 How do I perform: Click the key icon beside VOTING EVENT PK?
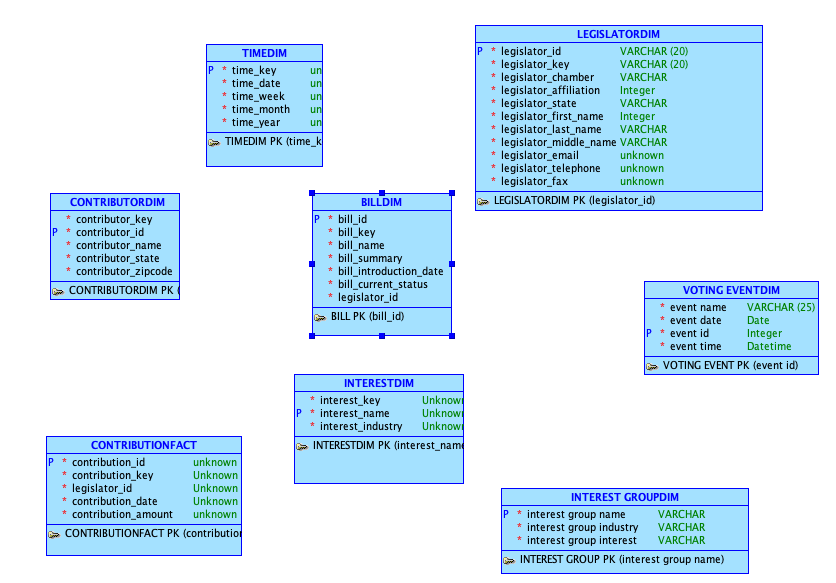[652, 366]
